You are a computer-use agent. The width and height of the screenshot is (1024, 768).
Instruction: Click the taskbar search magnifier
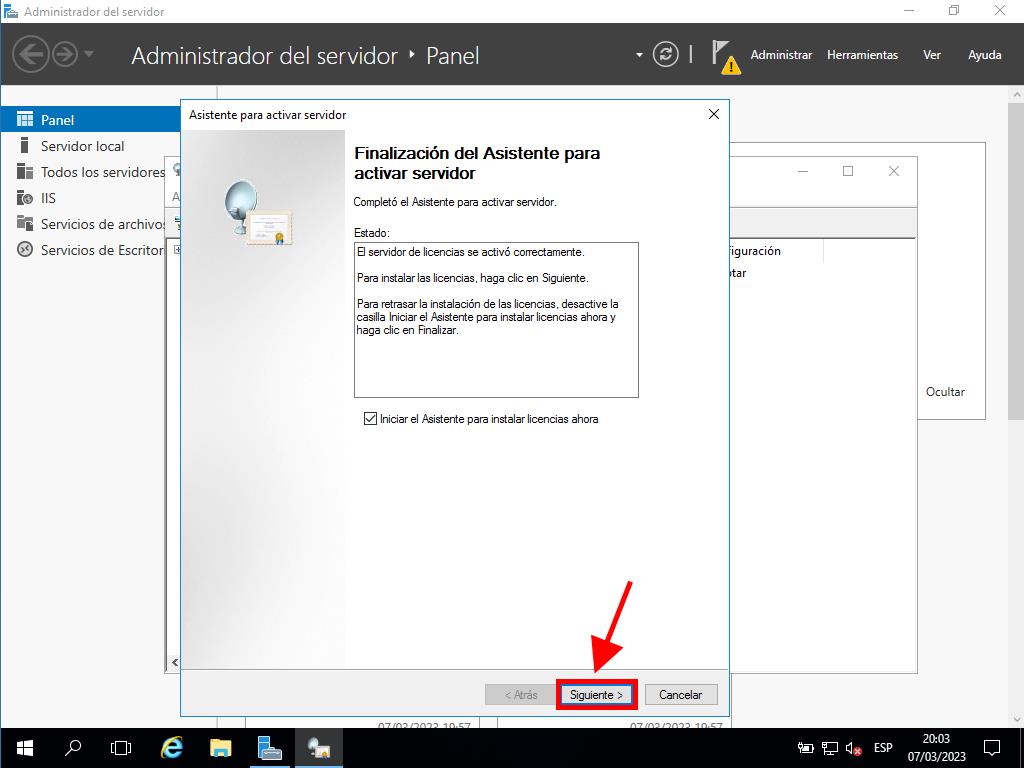click(73, 747)
